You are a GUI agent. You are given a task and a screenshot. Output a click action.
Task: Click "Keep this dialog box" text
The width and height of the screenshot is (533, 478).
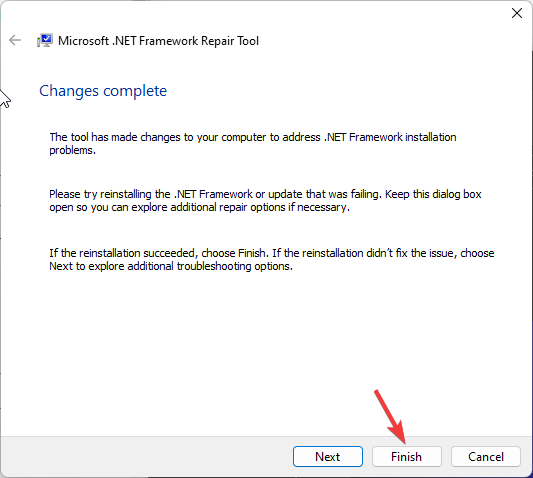point(433,194)
